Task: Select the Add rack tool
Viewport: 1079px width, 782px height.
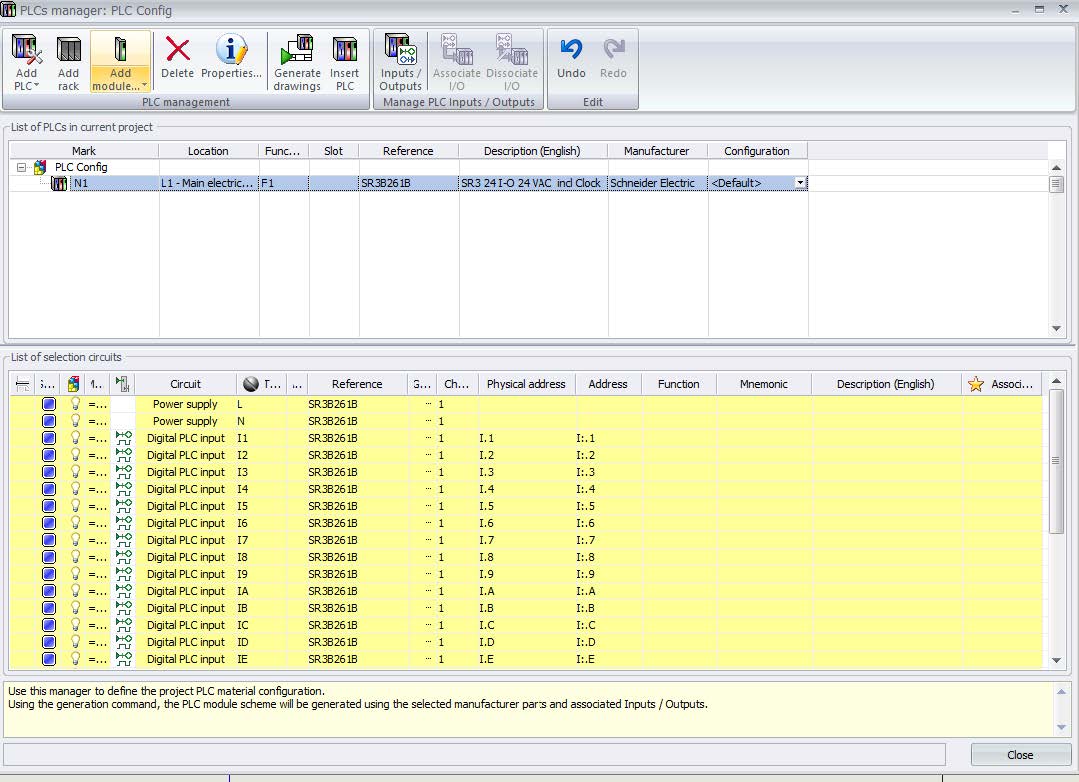Action: (68, 55)
